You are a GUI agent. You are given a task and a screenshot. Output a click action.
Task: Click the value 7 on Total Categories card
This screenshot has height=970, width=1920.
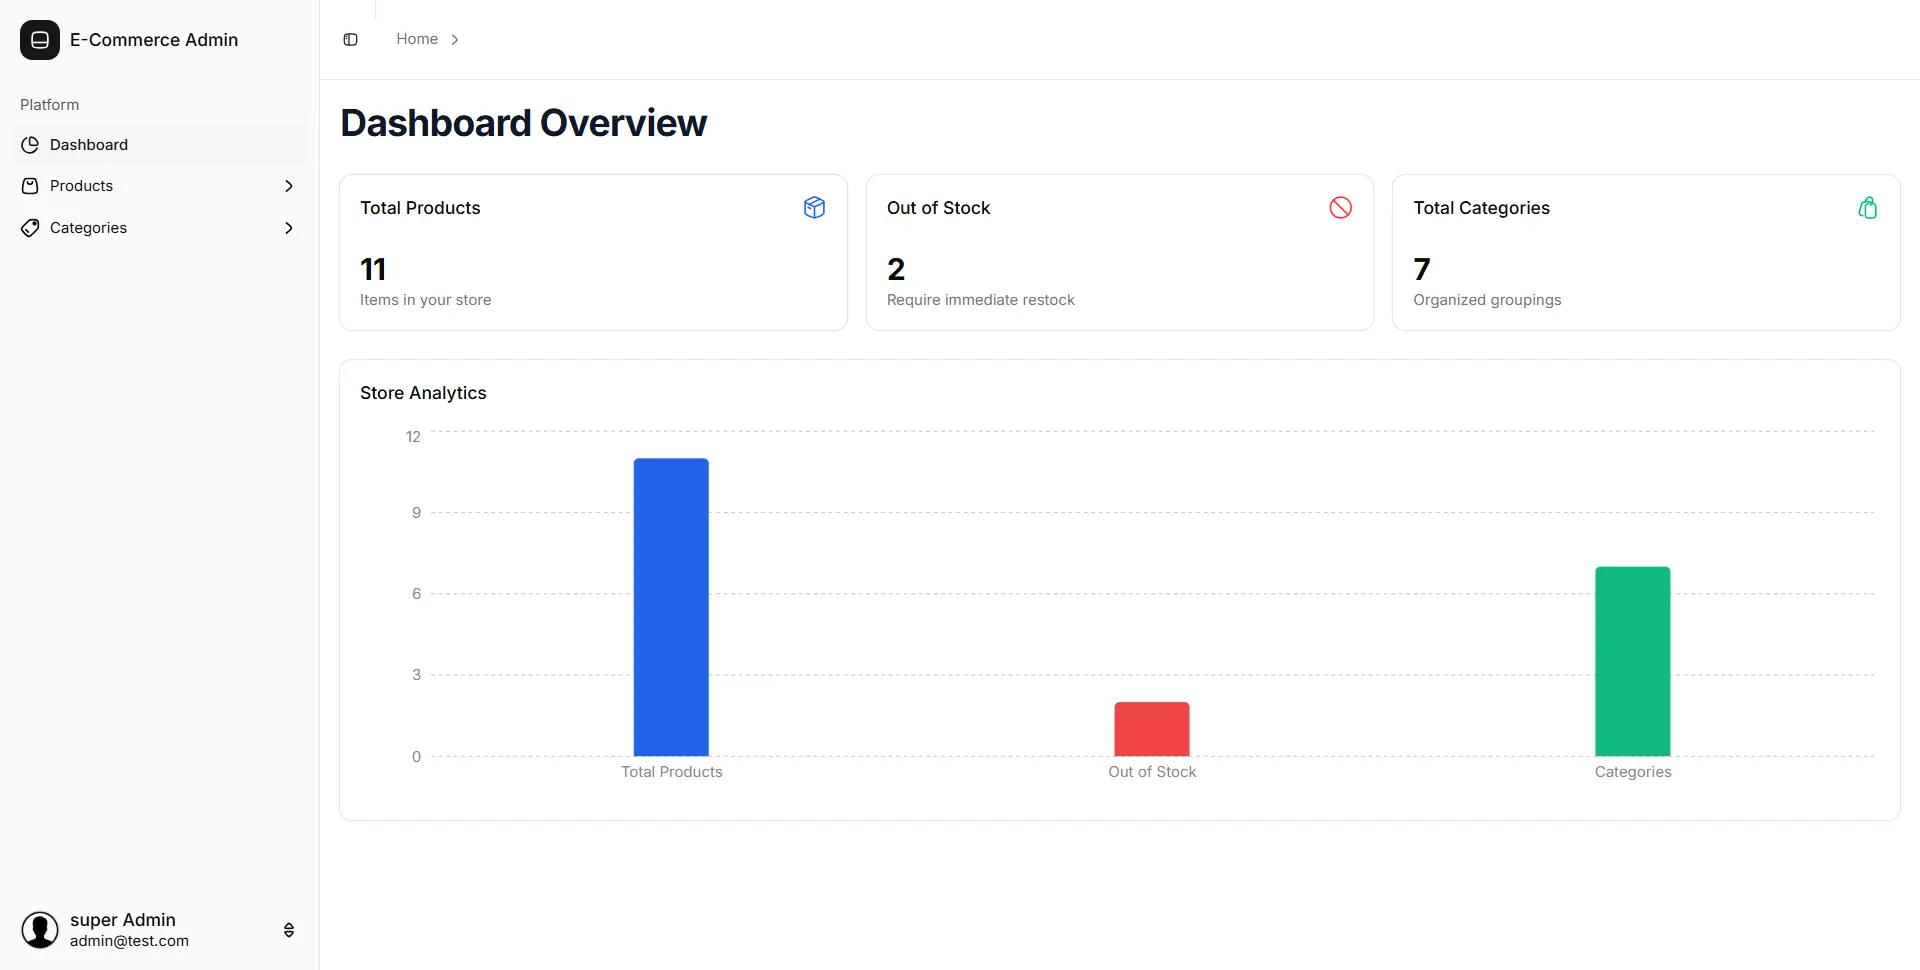coord(1422,269)
